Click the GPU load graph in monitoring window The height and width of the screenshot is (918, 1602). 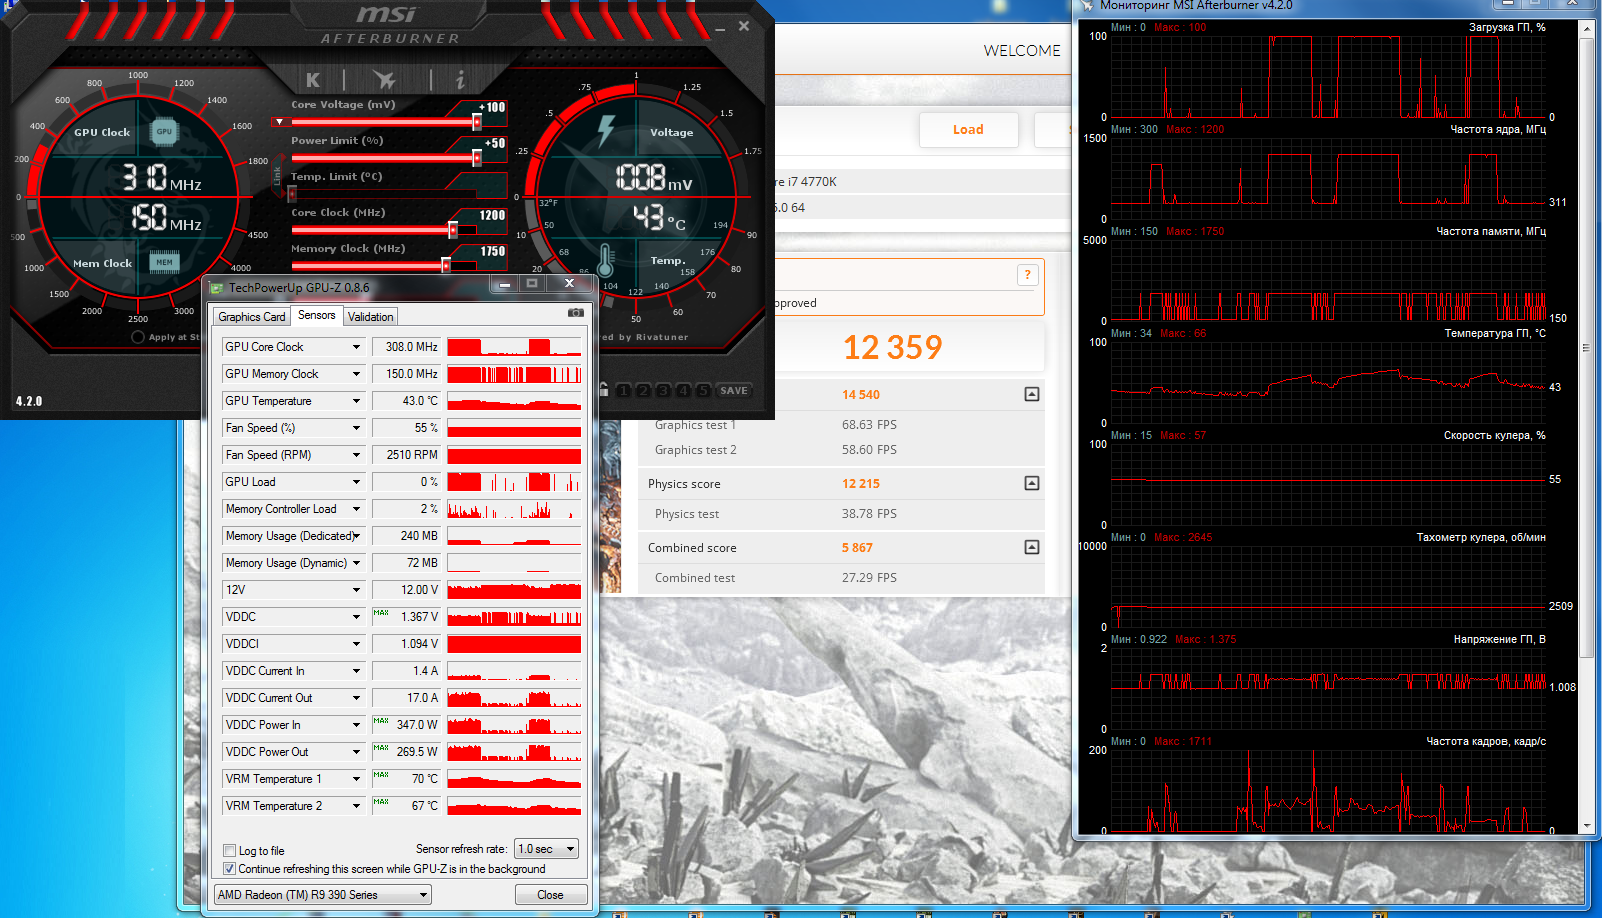[1329, 77]
